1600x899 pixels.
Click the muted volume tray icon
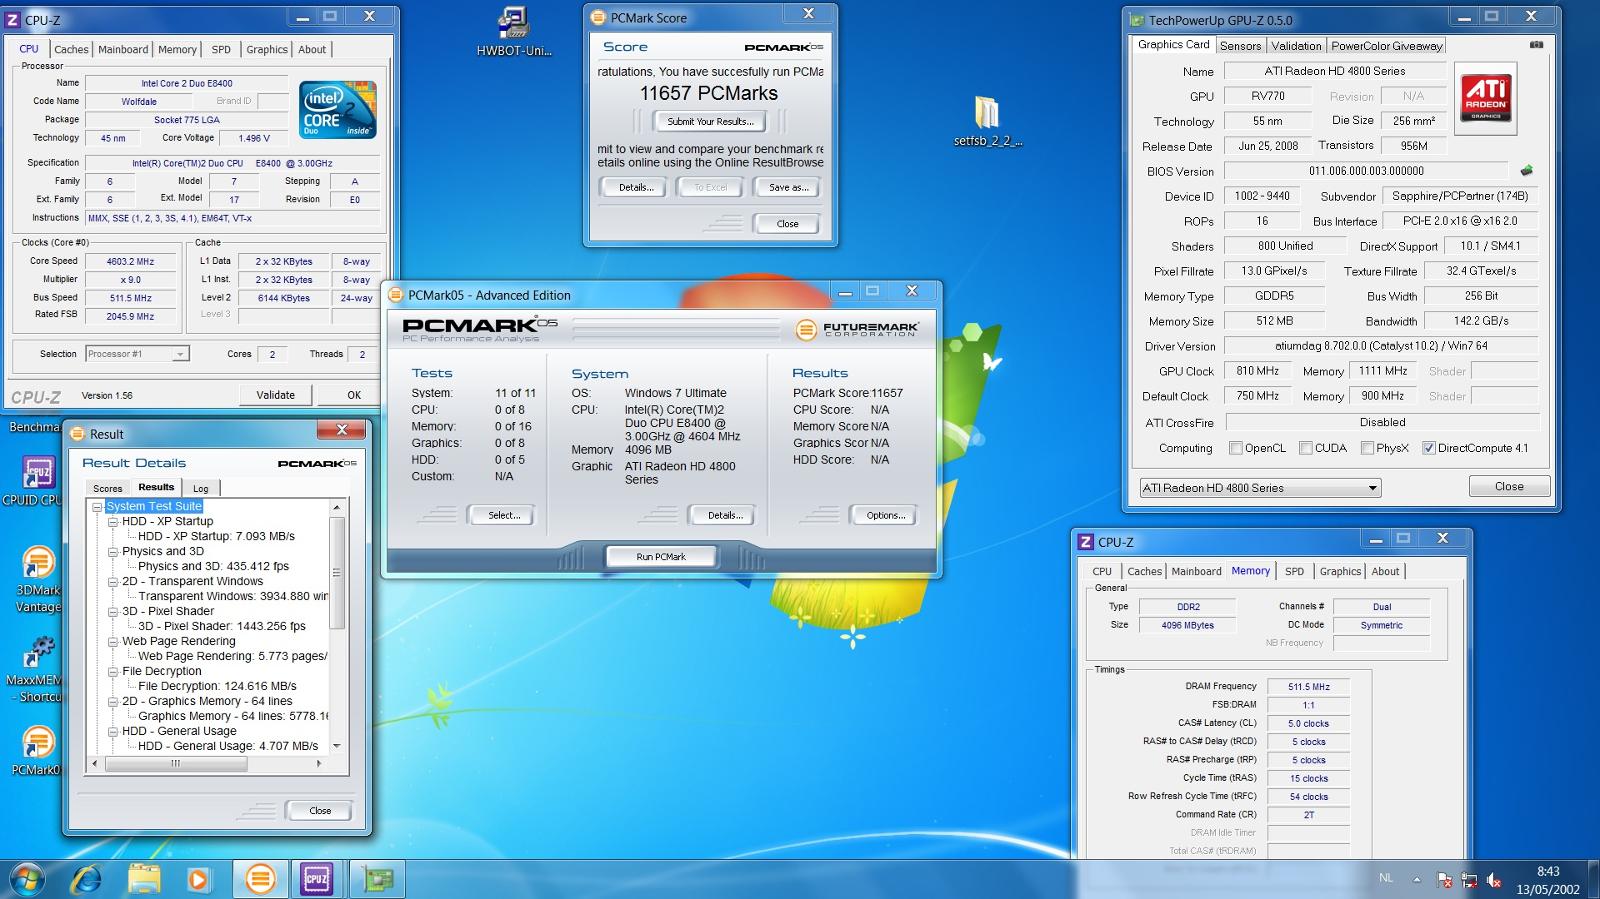(1493, 880)
